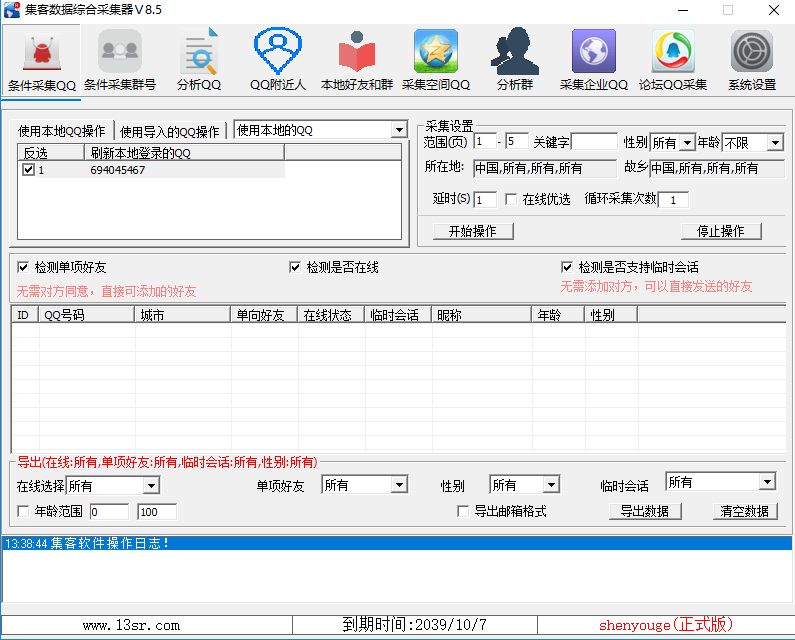Sort by 城市 column header
The width and height of the screenshot is (795, 640).
183,315
